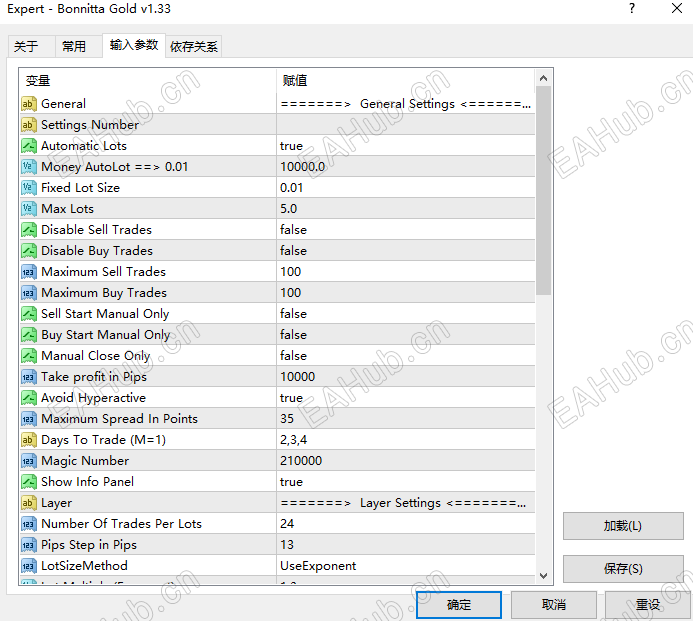Click the vertical scrollbar thumb
The width and height of the screenshot is (693, 621).
click(x=544, y=190)
